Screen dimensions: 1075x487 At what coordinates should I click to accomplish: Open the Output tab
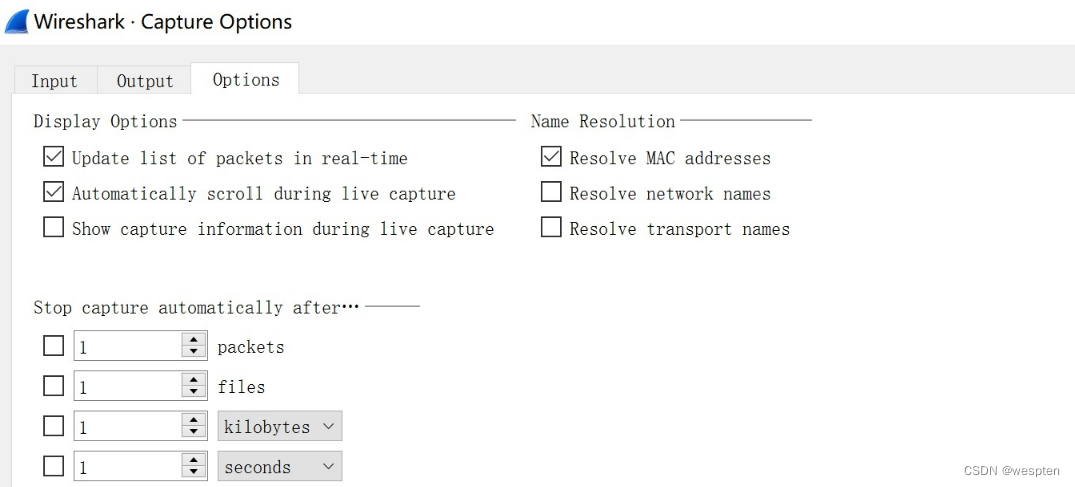tap(144, 81)
